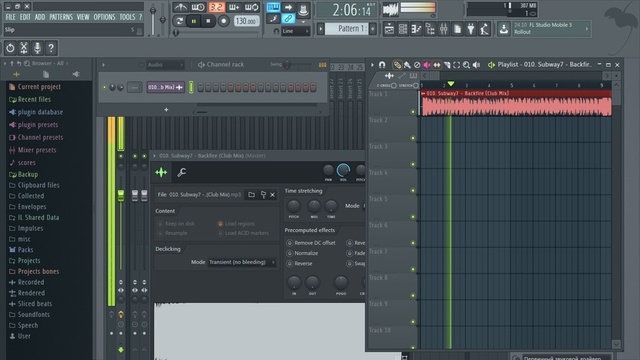Click the cut/scissors icon below menu bar
The width and height of the screenshot is (640, 360).
(24, 48)
